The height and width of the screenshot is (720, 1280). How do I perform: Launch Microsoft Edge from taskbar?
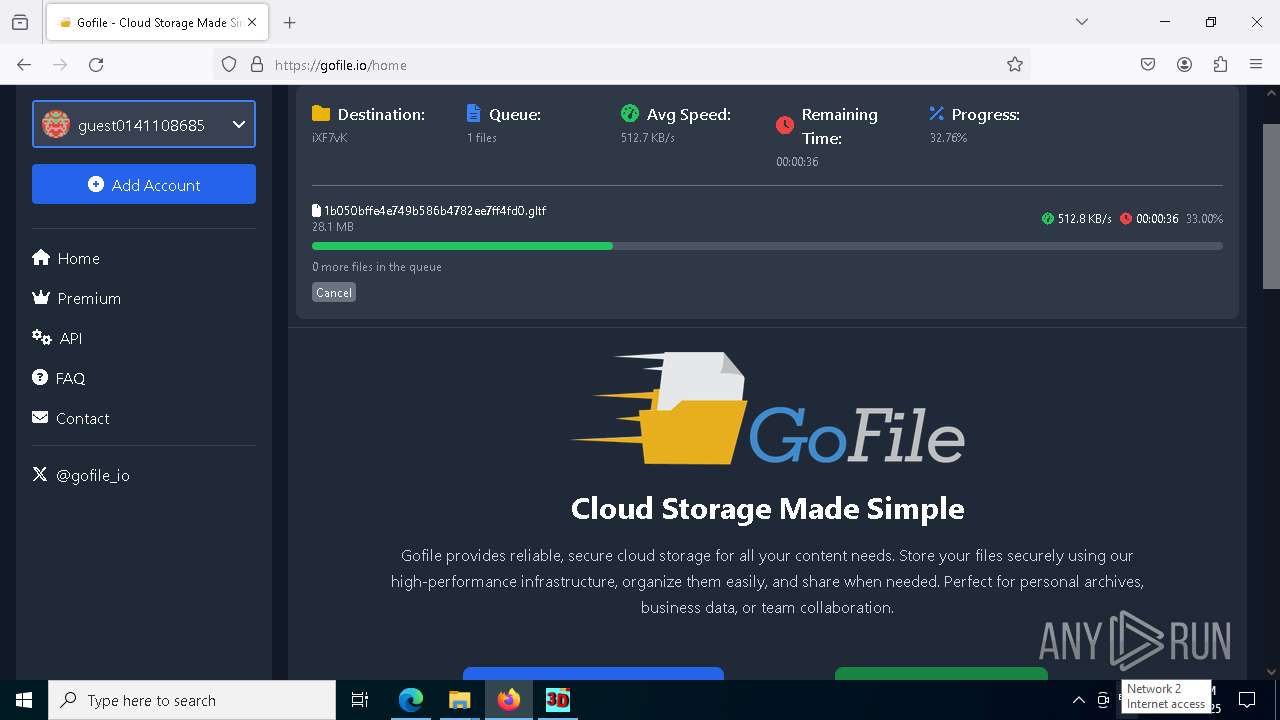click(411, 700)
